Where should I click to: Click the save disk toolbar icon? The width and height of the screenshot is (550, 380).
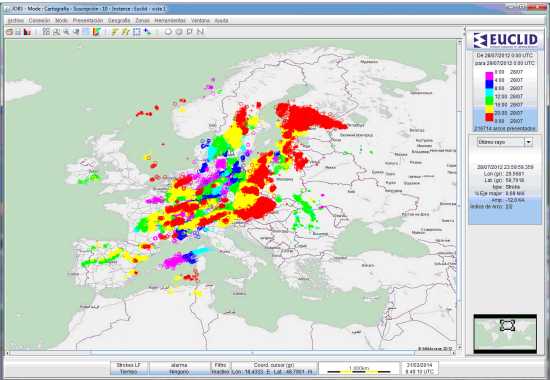[x=18, y=32]
